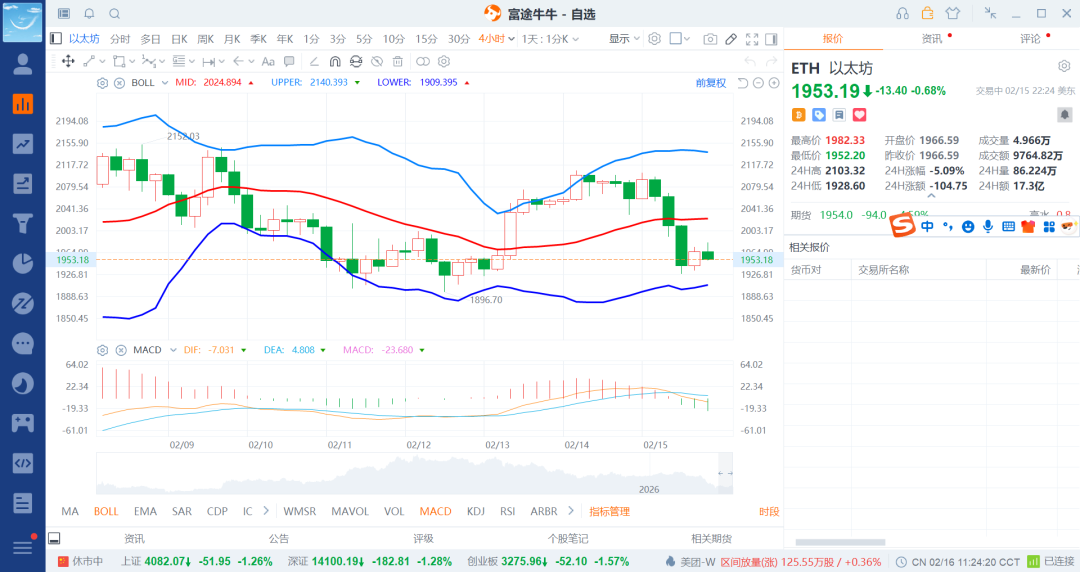Click the chart screenshot camera icon

tap(710, 39)
